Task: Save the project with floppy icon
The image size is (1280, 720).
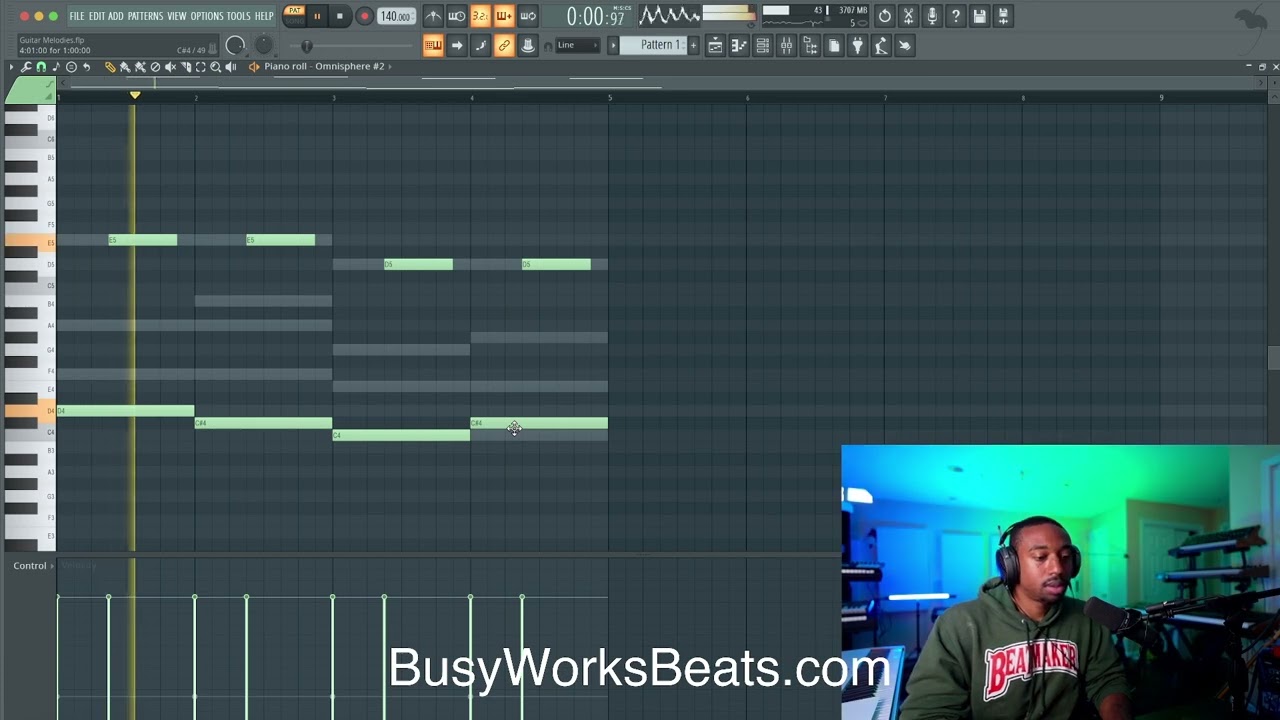Action: click(979, 16)
